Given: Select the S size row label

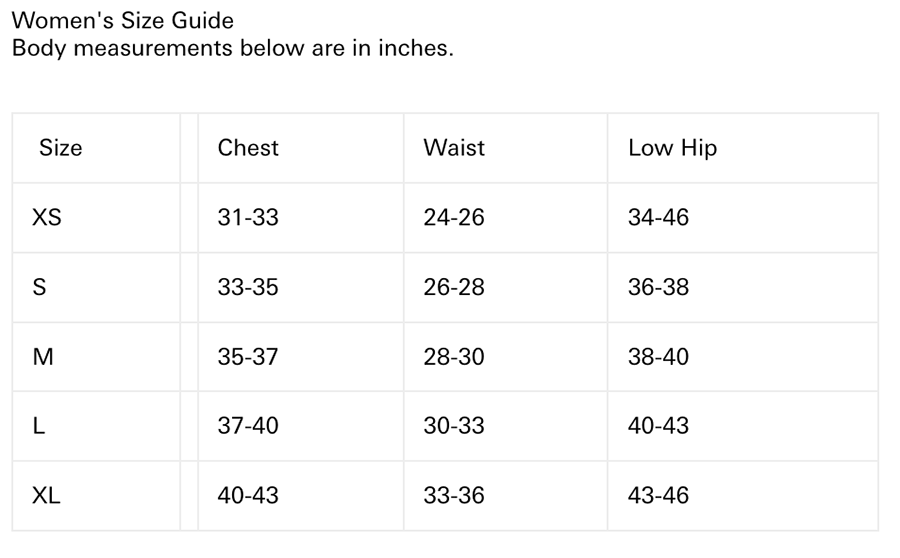Looking at the screenshot, I should click(x=40, y=287).
